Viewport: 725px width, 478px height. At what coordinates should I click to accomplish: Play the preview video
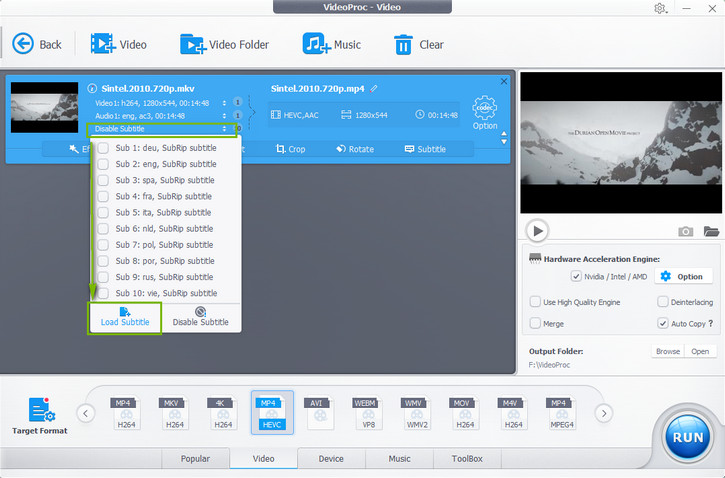click(x=537, y=231)
